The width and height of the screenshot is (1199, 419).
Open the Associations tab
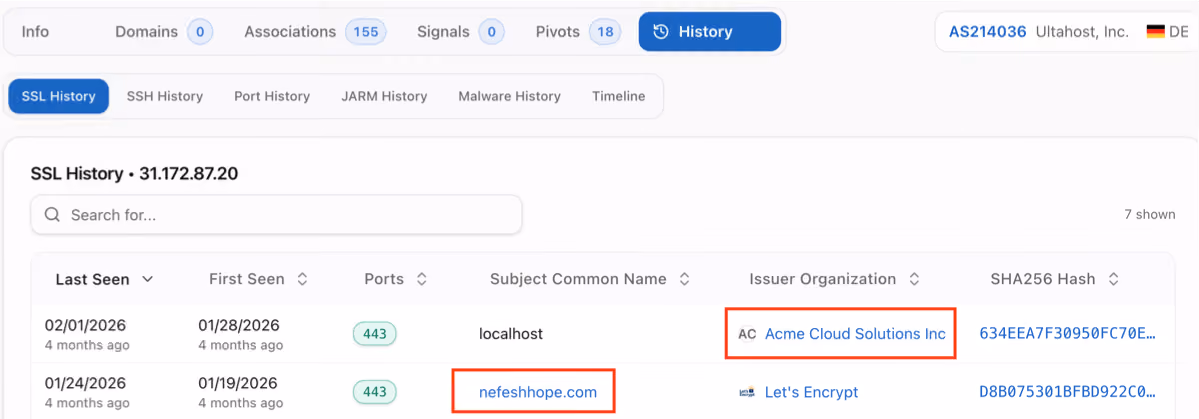point(315,32)
